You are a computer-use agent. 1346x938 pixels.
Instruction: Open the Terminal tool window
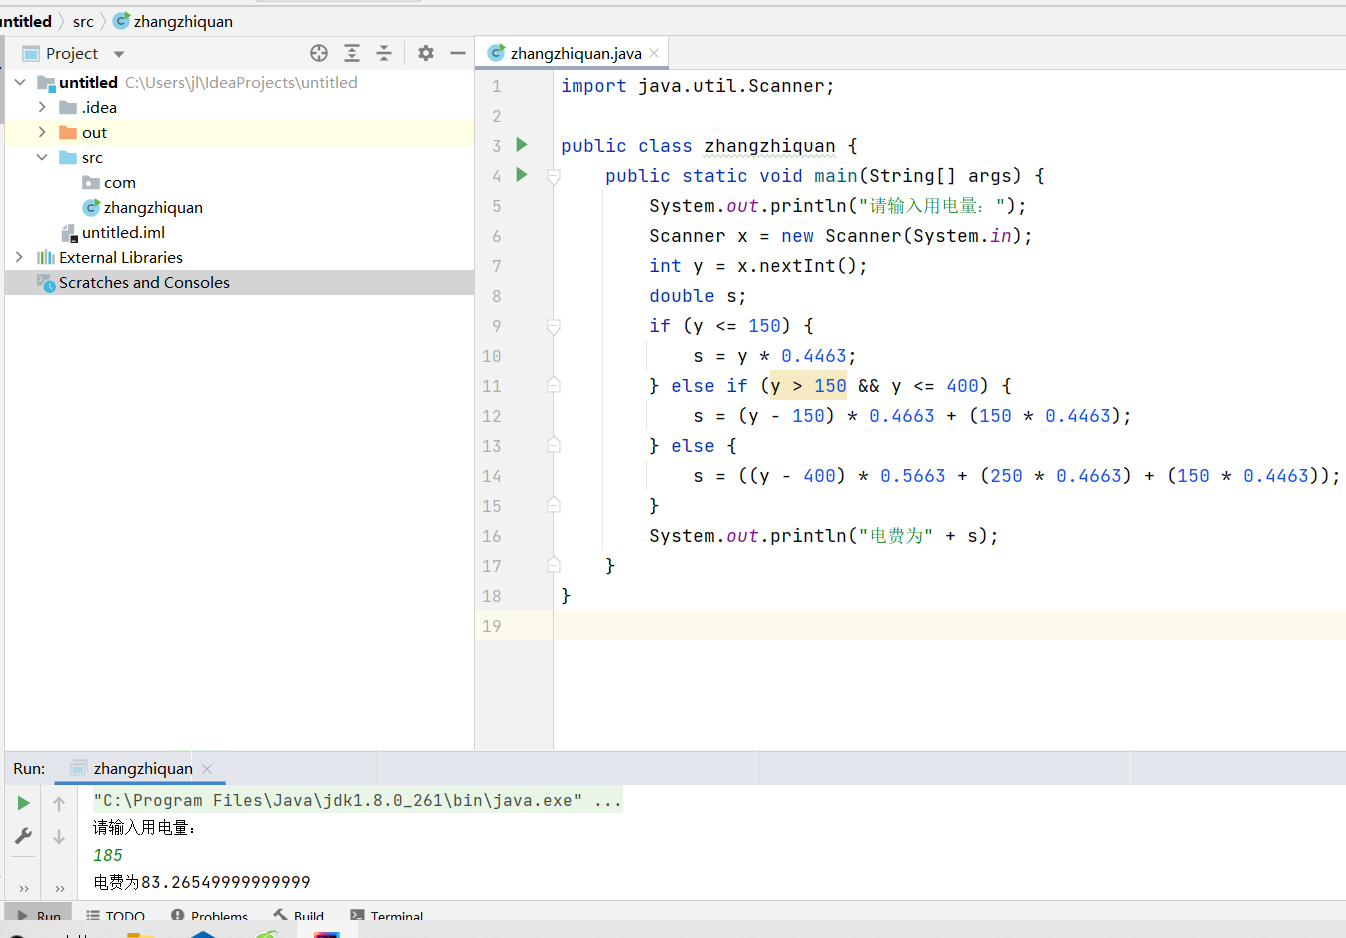pos(387,915)
